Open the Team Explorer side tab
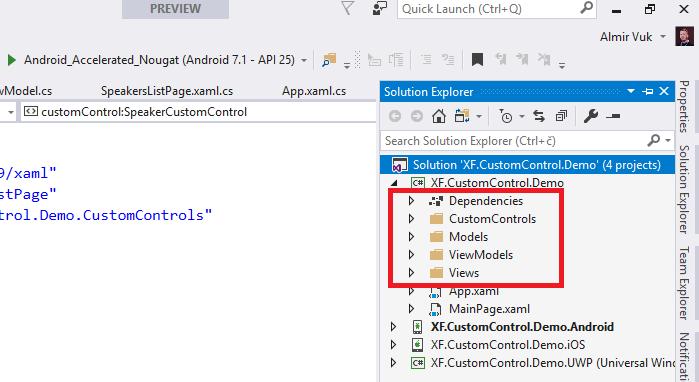This screenshot has height=382, width=699. [685, 283]
